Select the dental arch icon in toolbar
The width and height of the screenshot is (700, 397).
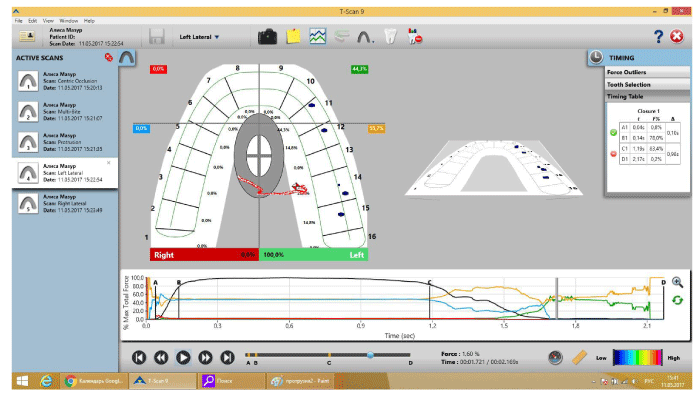click(x=365, y=37)
